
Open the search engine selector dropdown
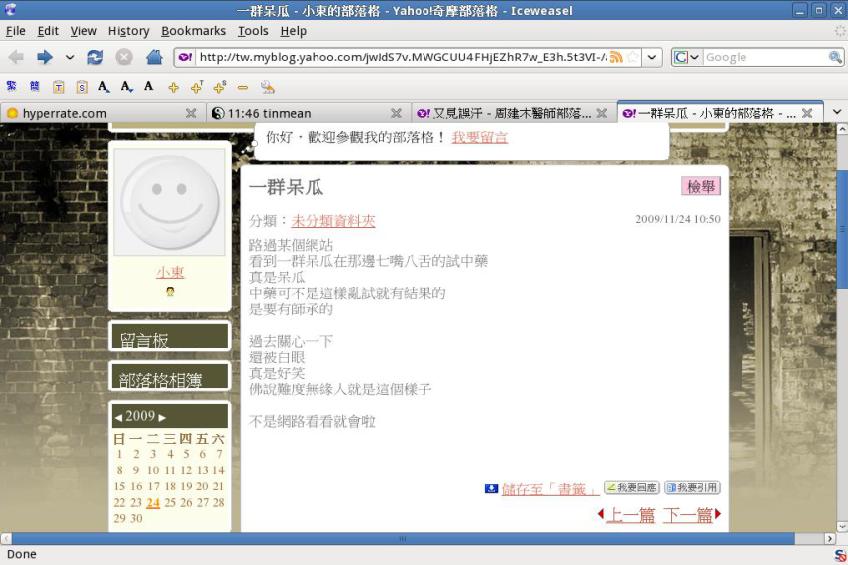click(x=682, y=58)
